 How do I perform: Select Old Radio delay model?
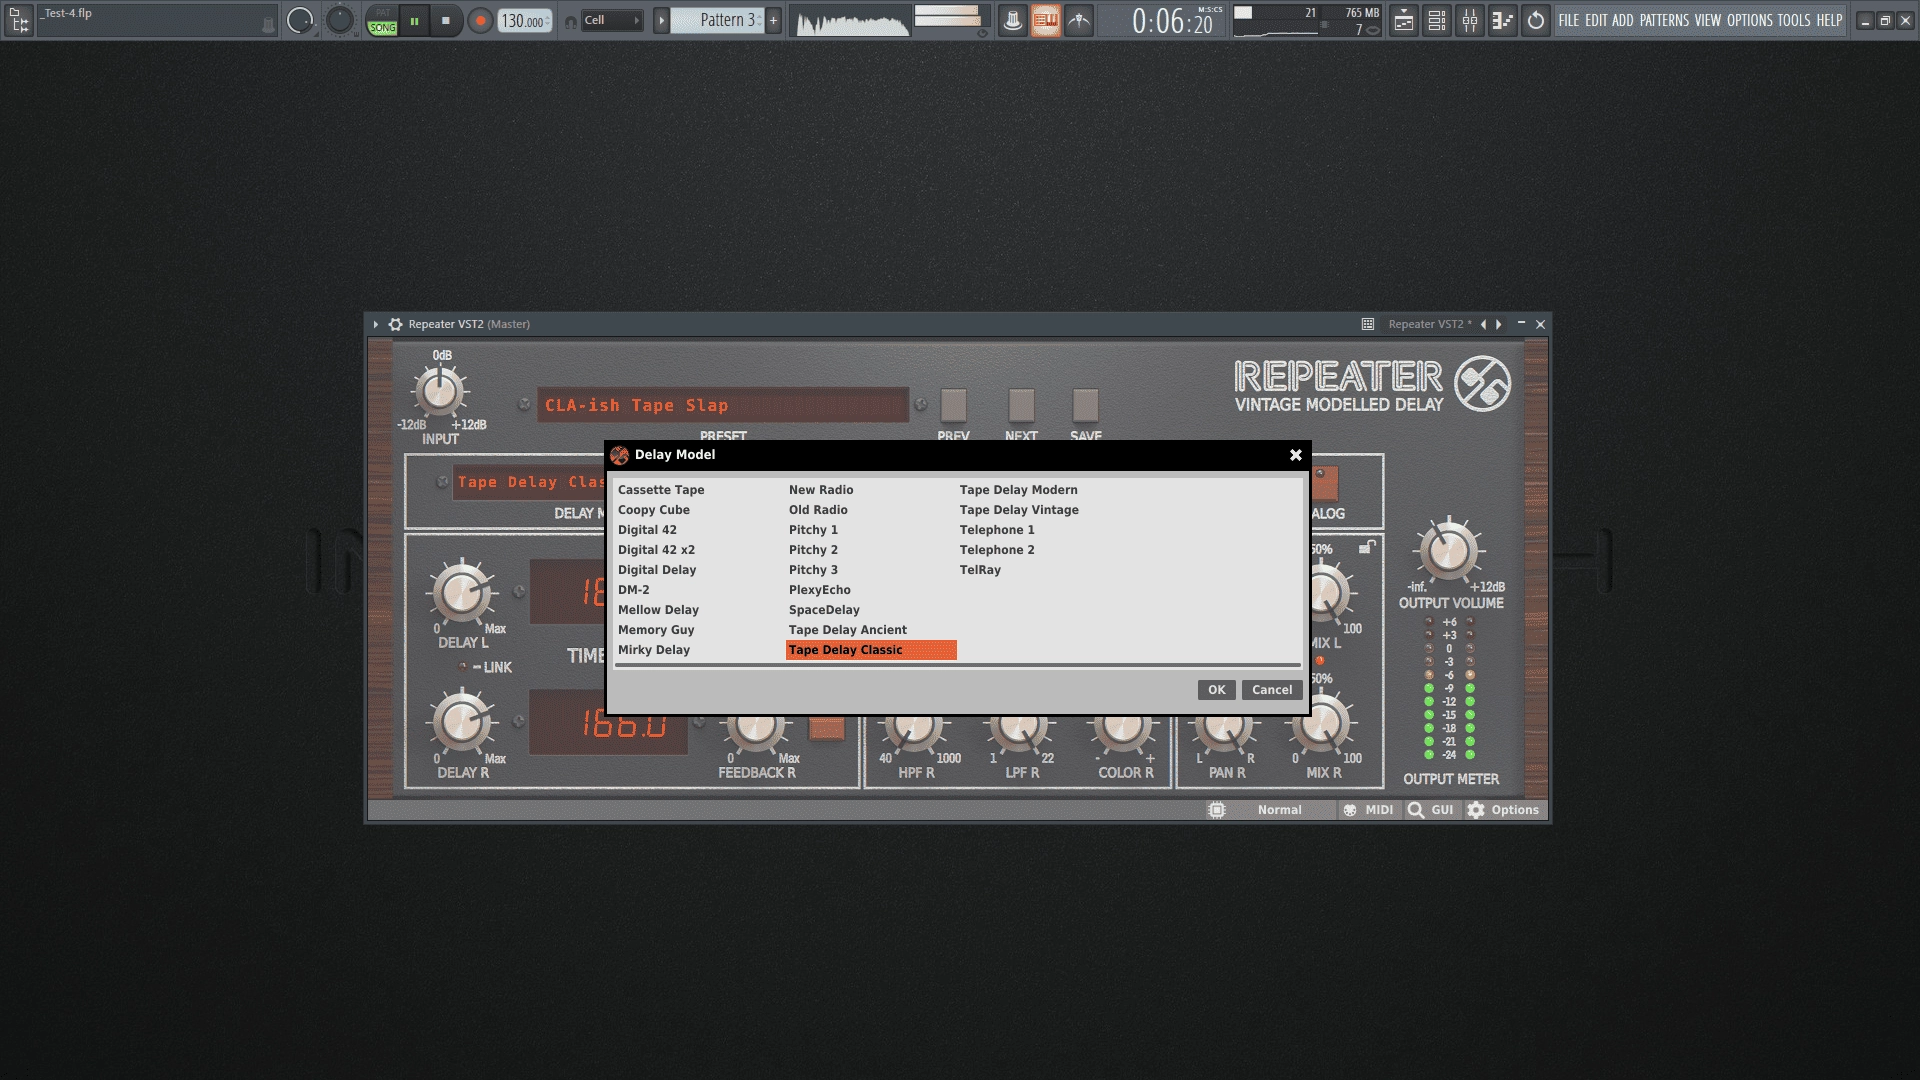818,510
